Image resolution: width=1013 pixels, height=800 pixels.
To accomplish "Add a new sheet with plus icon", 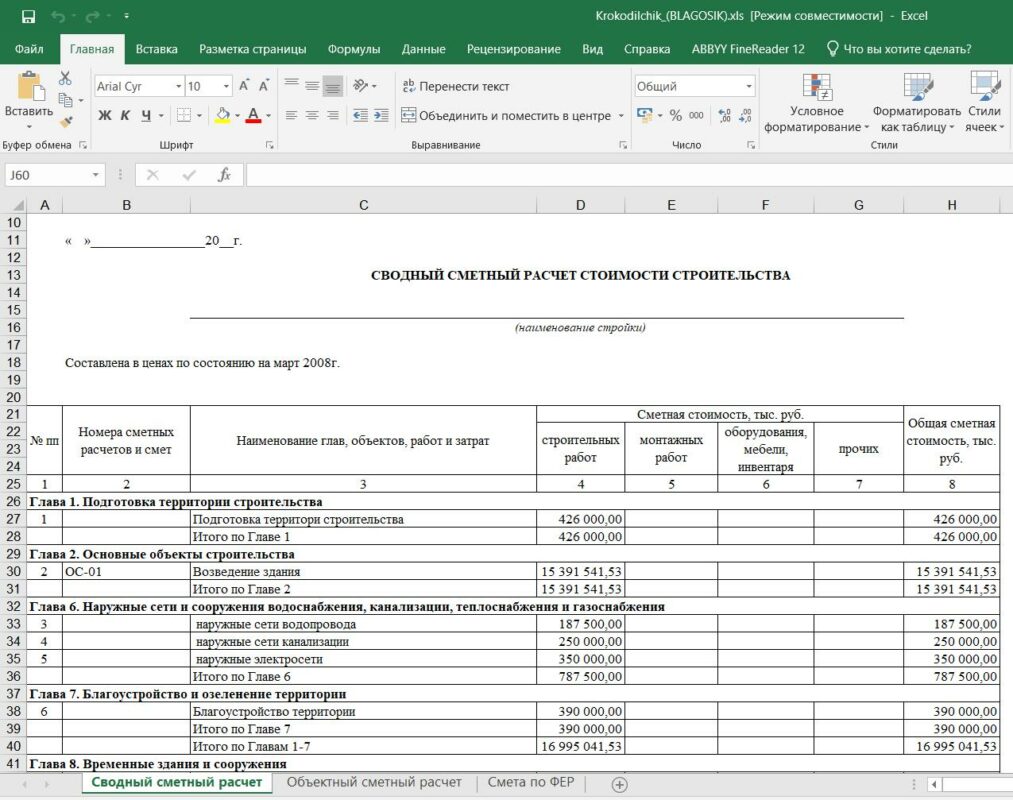I will point(619,784).
